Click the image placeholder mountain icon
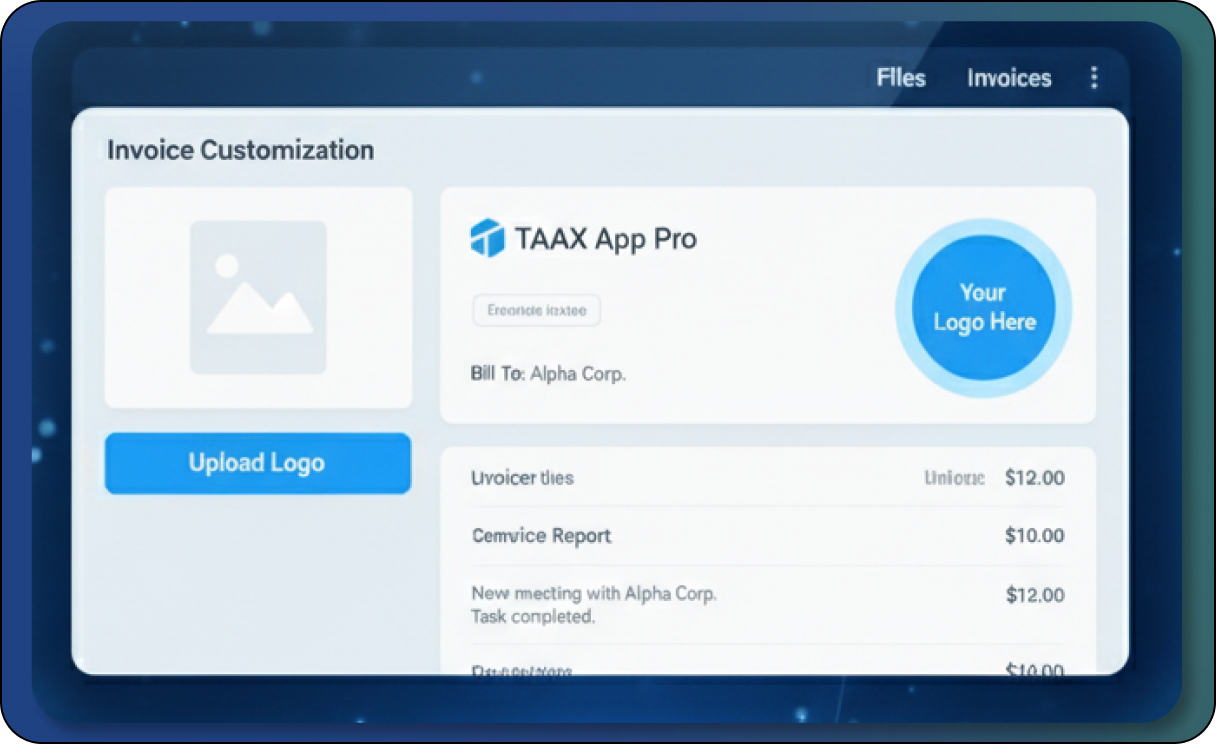This screenshot has width=1216, height=747. tap(258, 297)
